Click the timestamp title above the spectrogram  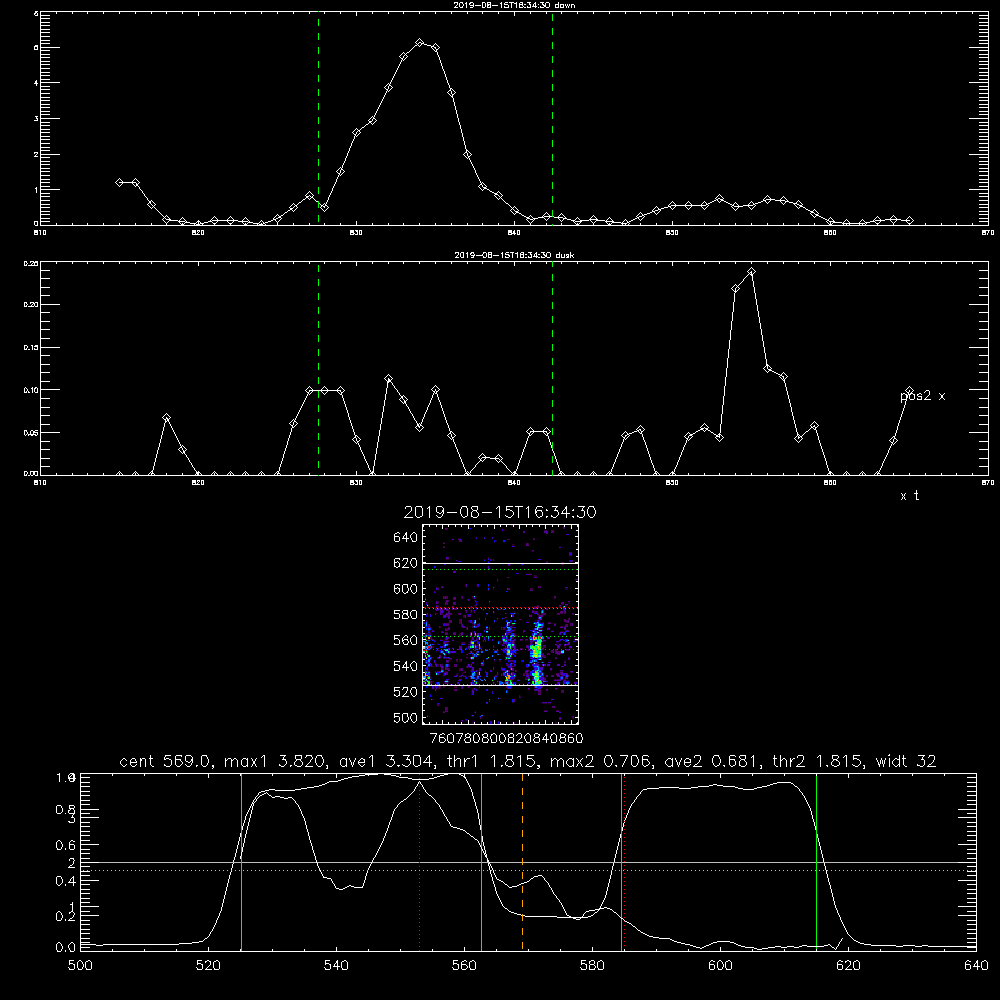pyautogui.click(x=500, y=512)
